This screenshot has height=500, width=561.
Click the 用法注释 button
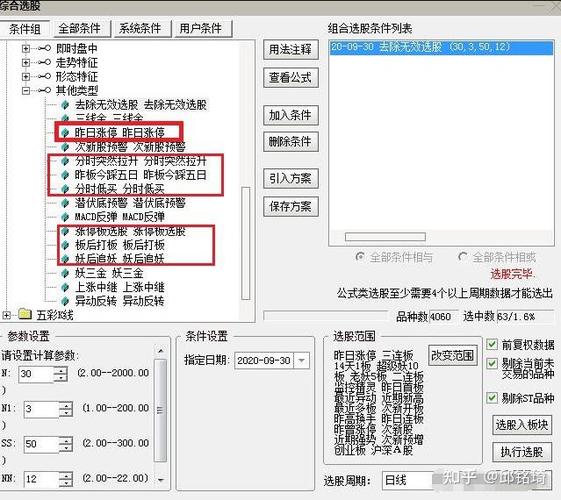[x=291, y=50]
